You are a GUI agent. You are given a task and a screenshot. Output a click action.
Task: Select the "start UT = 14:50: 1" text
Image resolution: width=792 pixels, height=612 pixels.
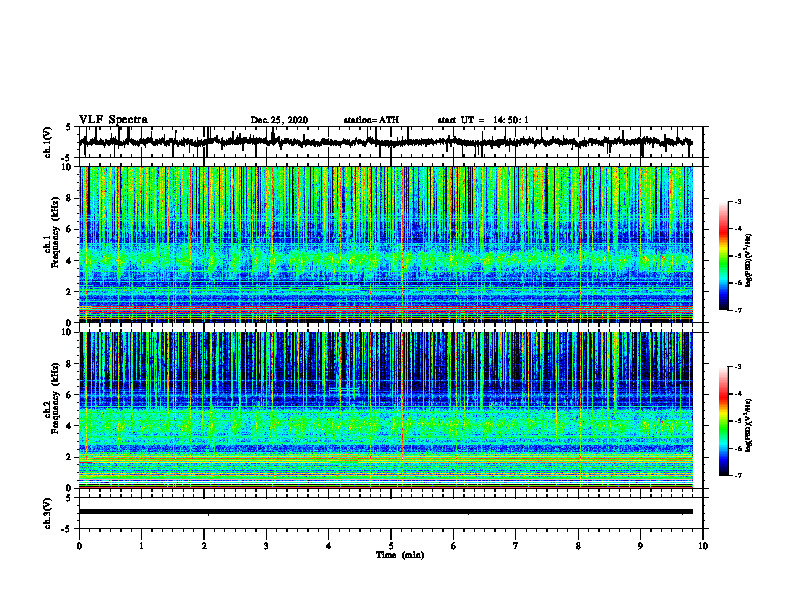(x=483, y=120)
